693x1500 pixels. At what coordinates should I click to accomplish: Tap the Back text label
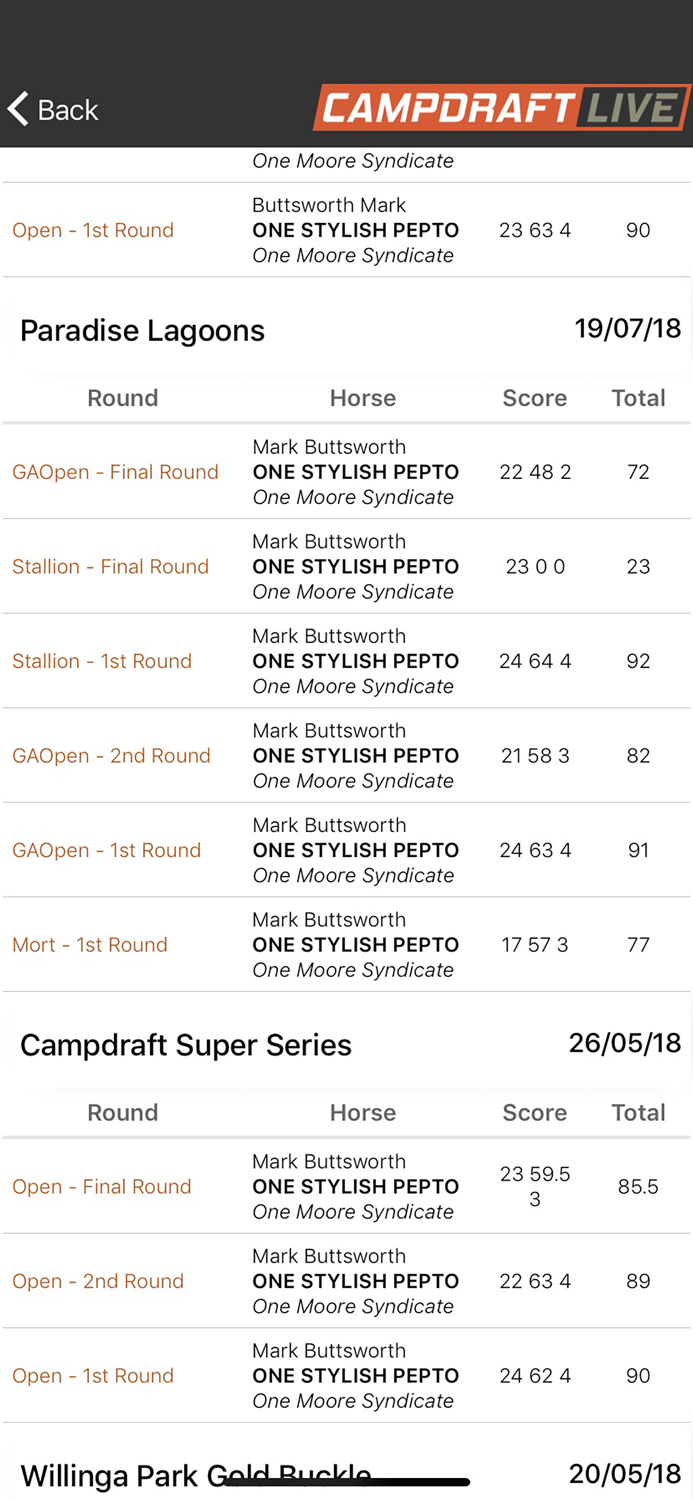click(67, 110)
